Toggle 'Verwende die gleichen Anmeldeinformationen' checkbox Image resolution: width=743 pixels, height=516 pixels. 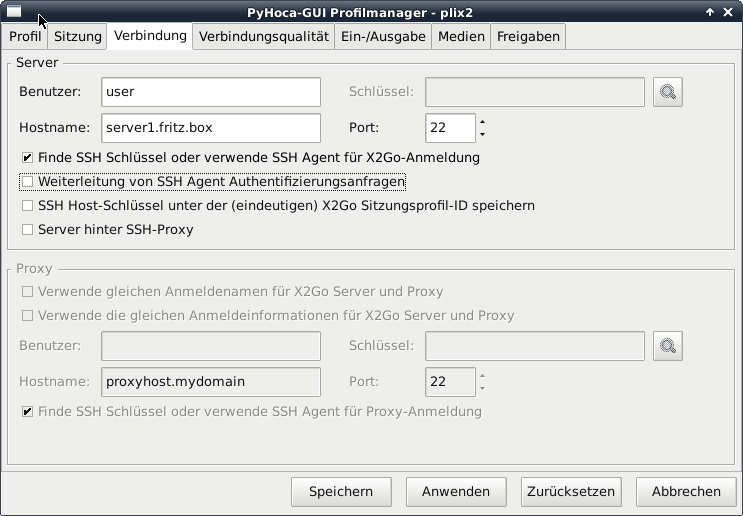27,316
